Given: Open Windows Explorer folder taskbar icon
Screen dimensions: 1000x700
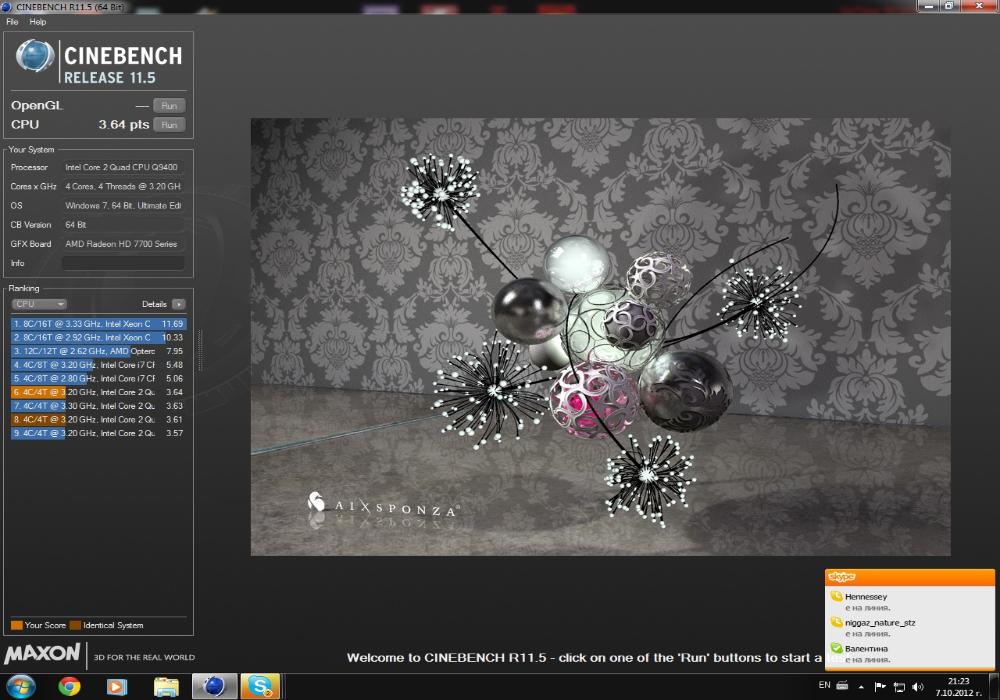Looking at the screenshot, I should coord(166,687).
